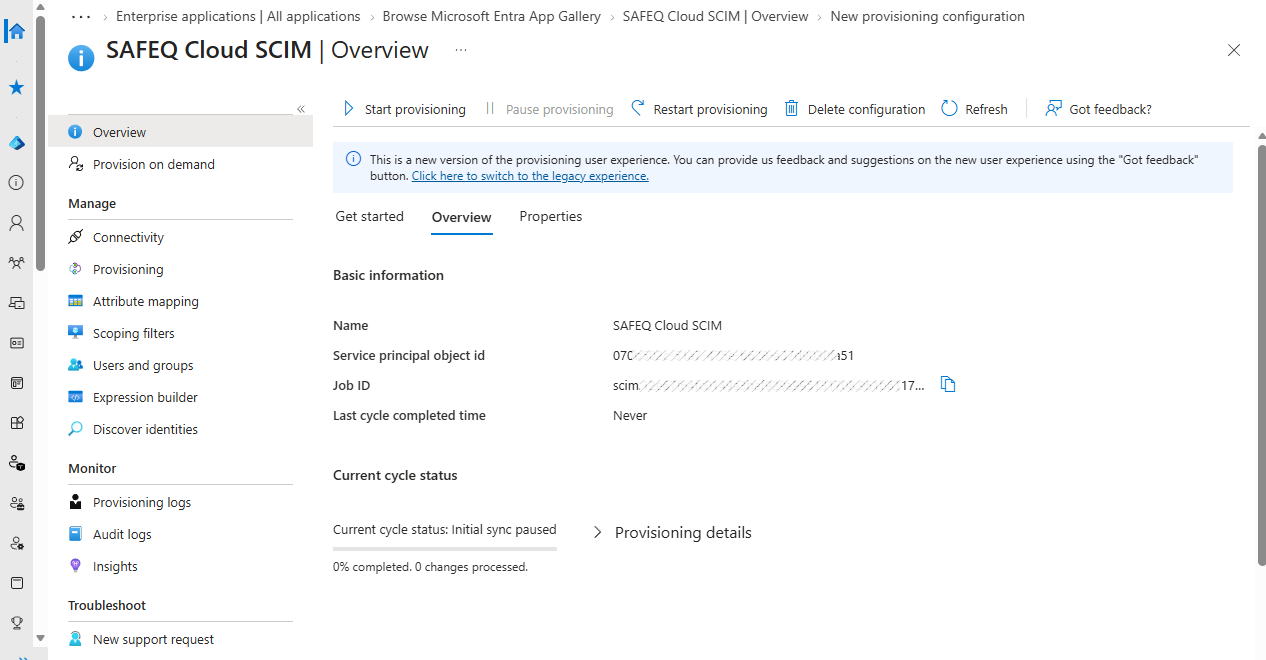Viewport: 1266px width, 660px height.
Task: Click the Expression builder icon
Action: click(x=76, y=397)
